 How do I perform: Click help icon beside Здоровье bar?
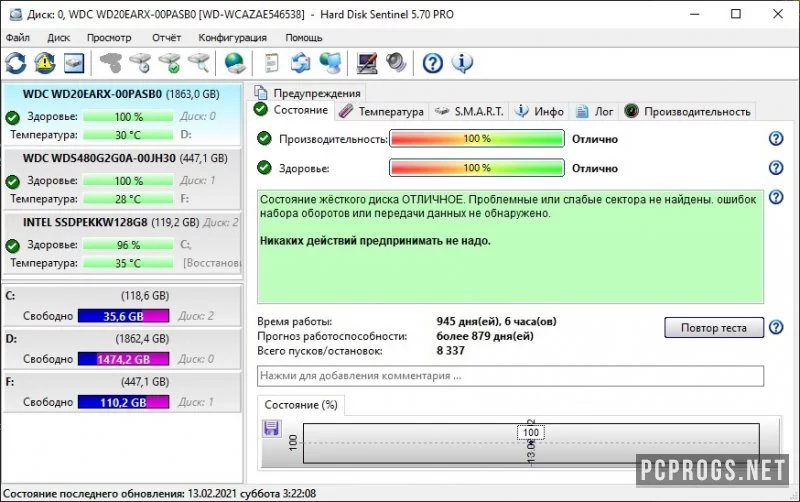point(776,167)
